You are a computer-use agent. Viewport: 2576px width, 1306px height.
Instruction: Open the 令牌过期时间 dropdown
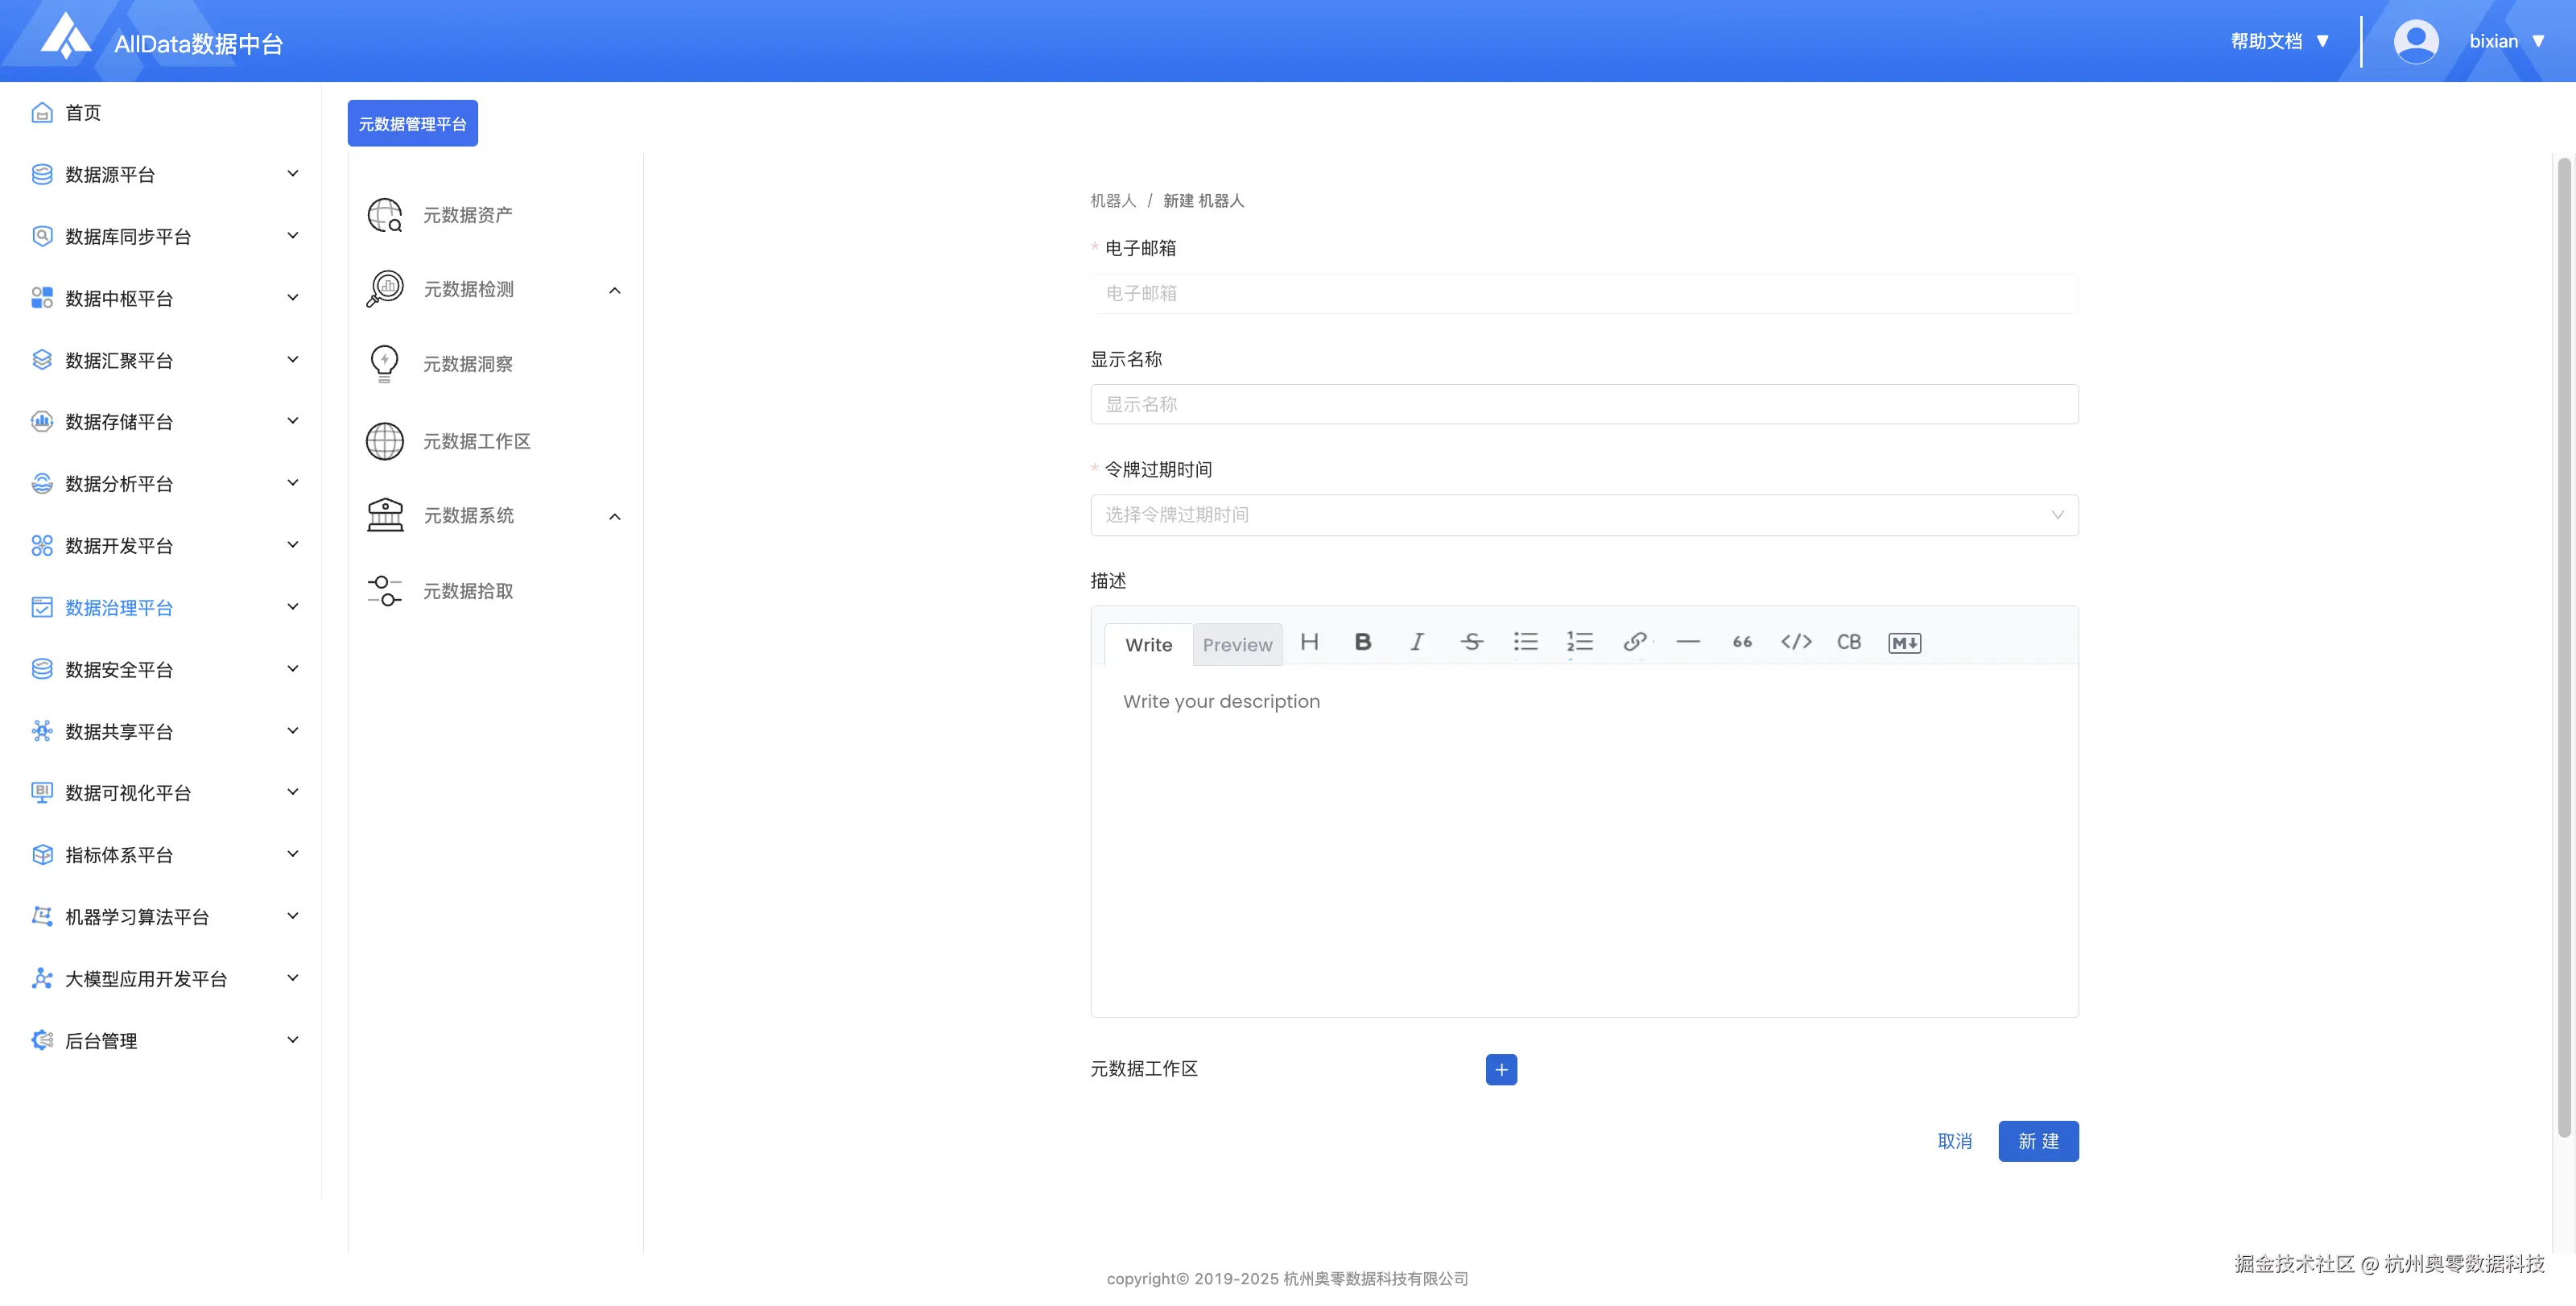point(1583,515)
